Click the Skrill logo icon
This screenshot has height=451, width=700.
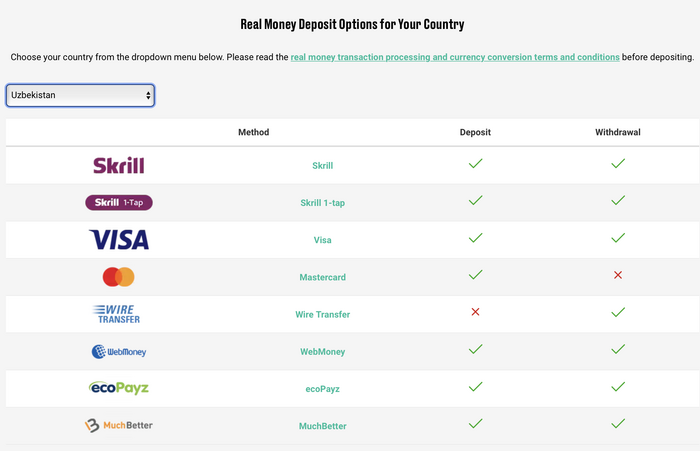pyautogui.click(x=119, y=165)
